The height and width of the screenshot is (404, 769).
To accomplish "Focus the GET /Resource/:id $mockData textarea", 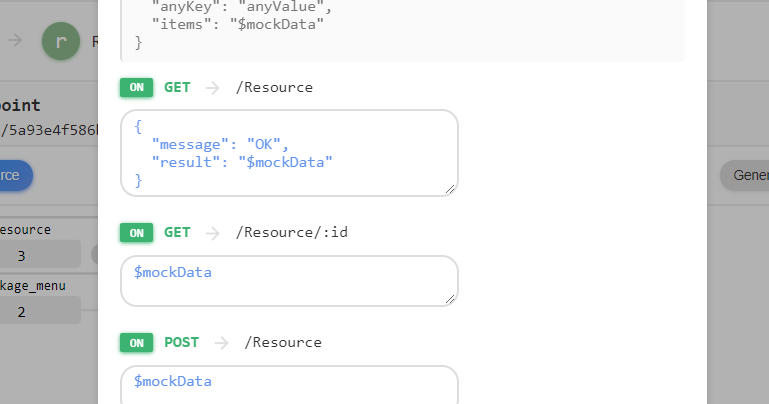I will point(289,280).
